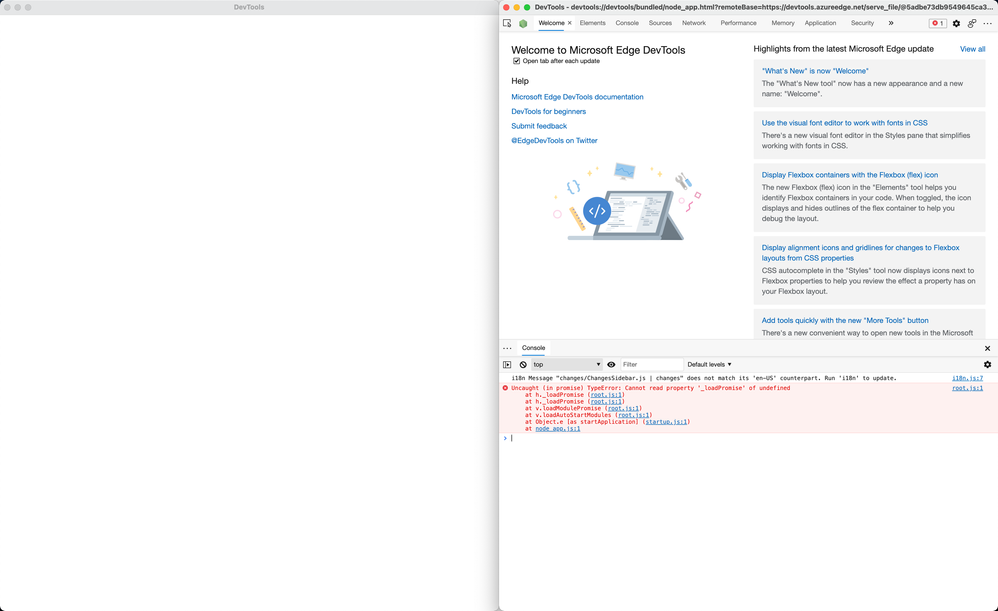The image size is (998, 611).
Task: Open the node_app.js:1 stack link
Action: [558, 429]
